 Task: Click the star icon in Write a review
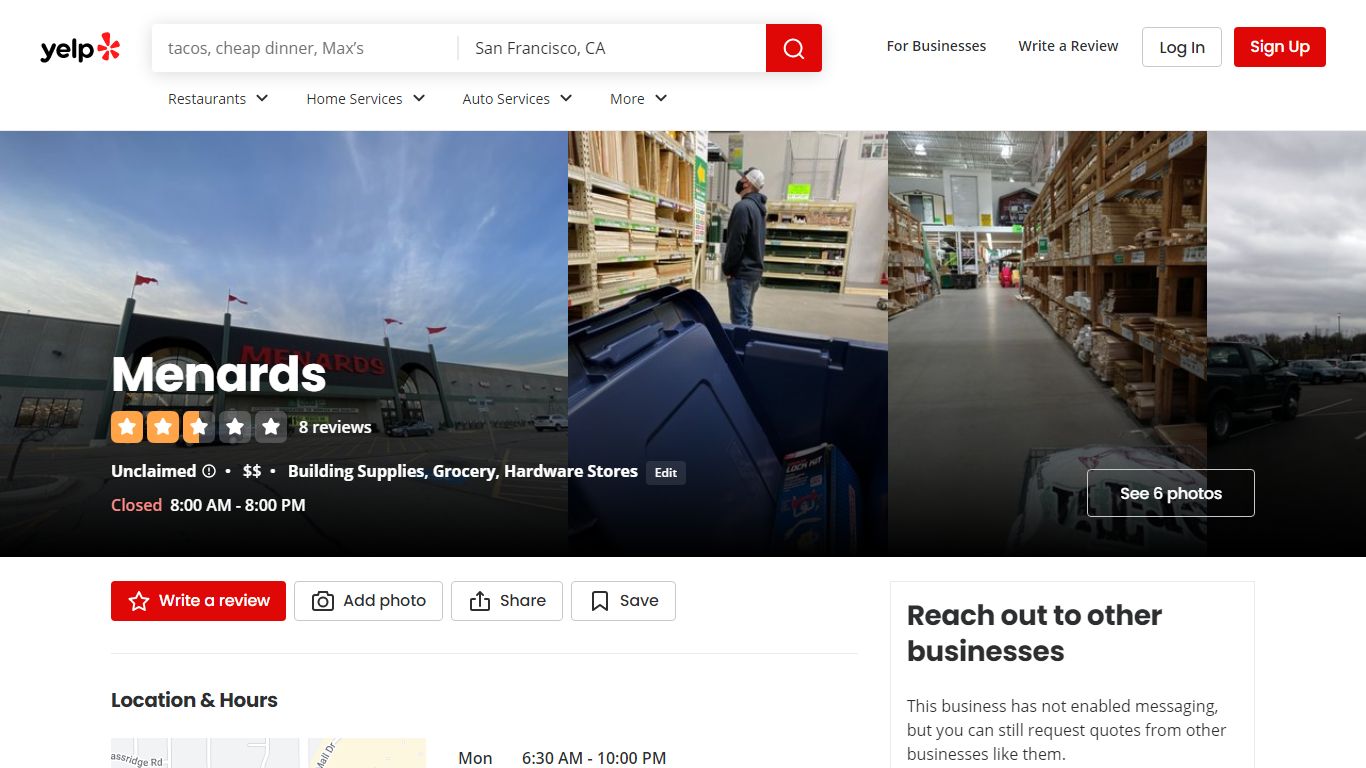[140, 601]
